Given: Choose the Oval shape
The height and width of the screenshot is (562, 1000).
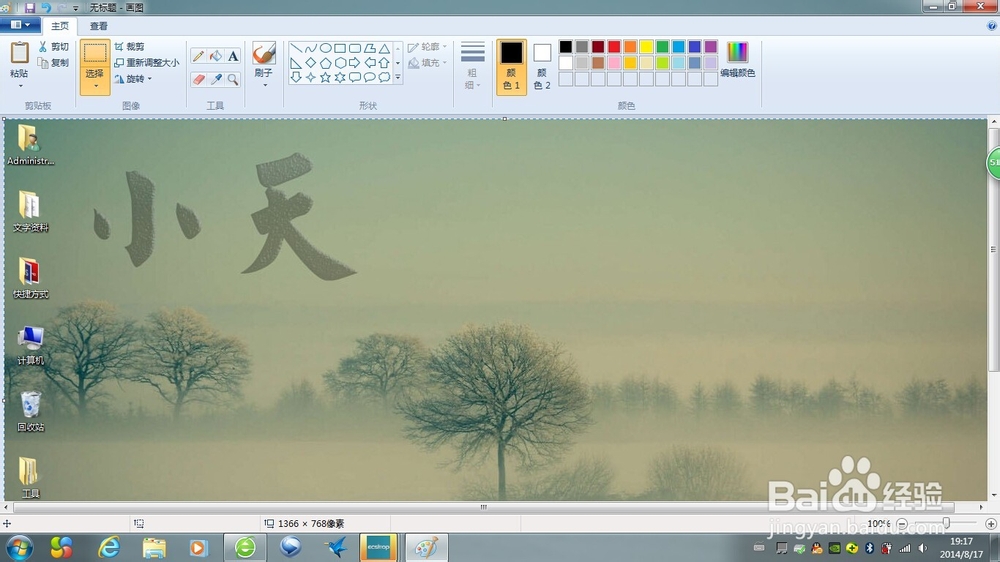Looking at the screenshot, I should [x=325, y=48].
